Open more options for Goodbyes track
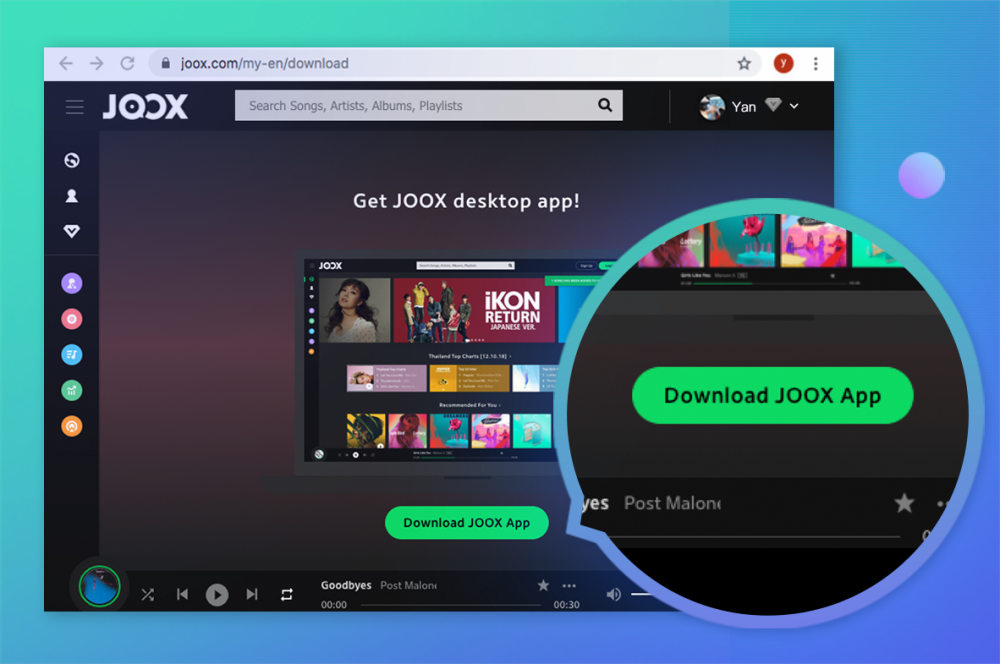Image resolution: width=1000 pixels, height=664 pixels. (569, 585)
